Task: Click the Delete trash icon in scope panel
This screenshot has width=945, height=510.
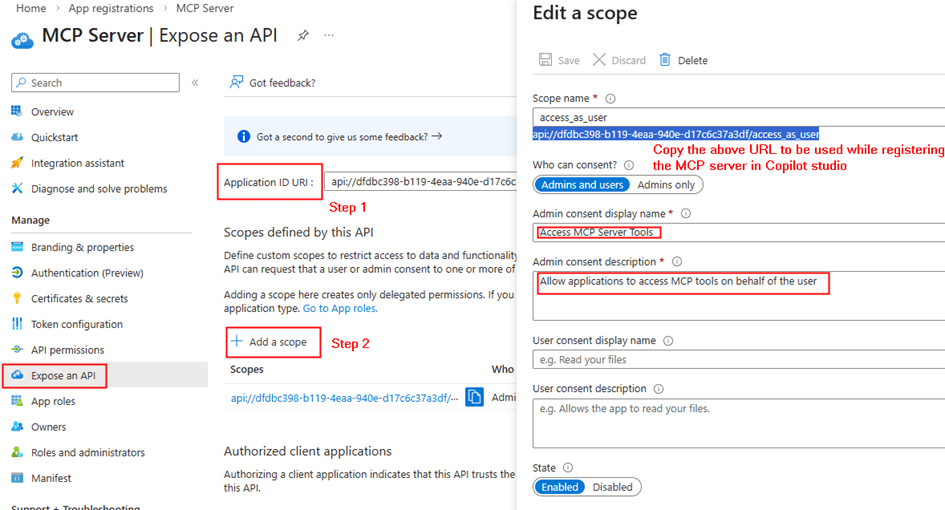Action: pos(665,60)
